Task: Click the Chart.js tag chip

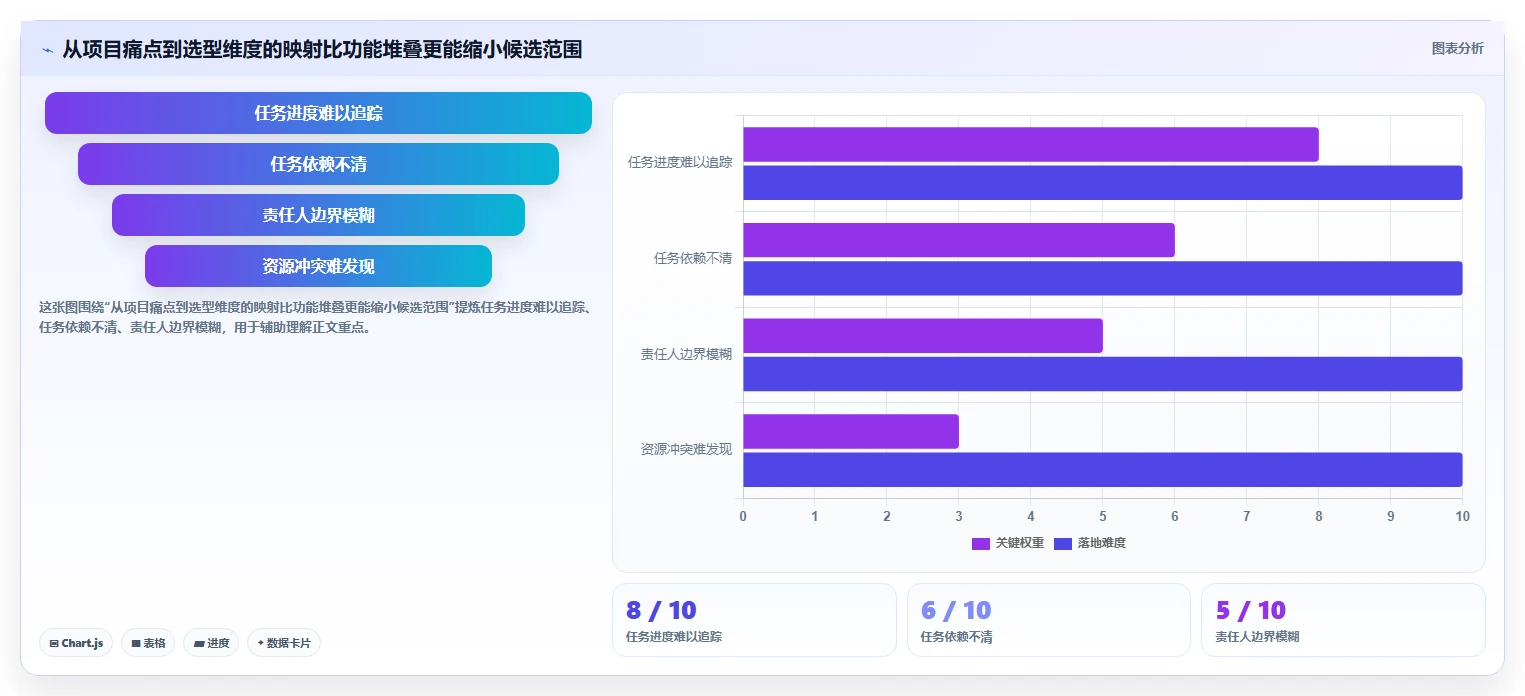Action: [x=76, y=643]
